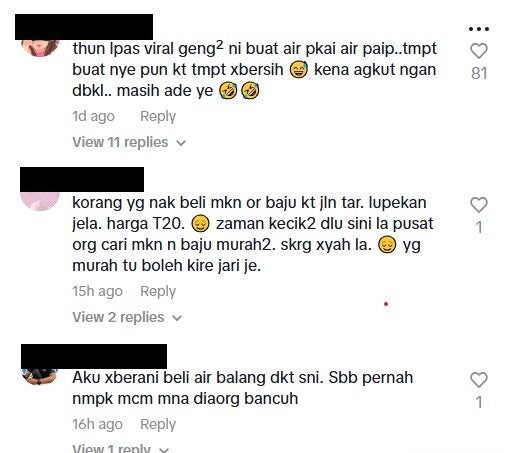
Task: Like the 'air balang' comment
Action: (x=479, y=380)
